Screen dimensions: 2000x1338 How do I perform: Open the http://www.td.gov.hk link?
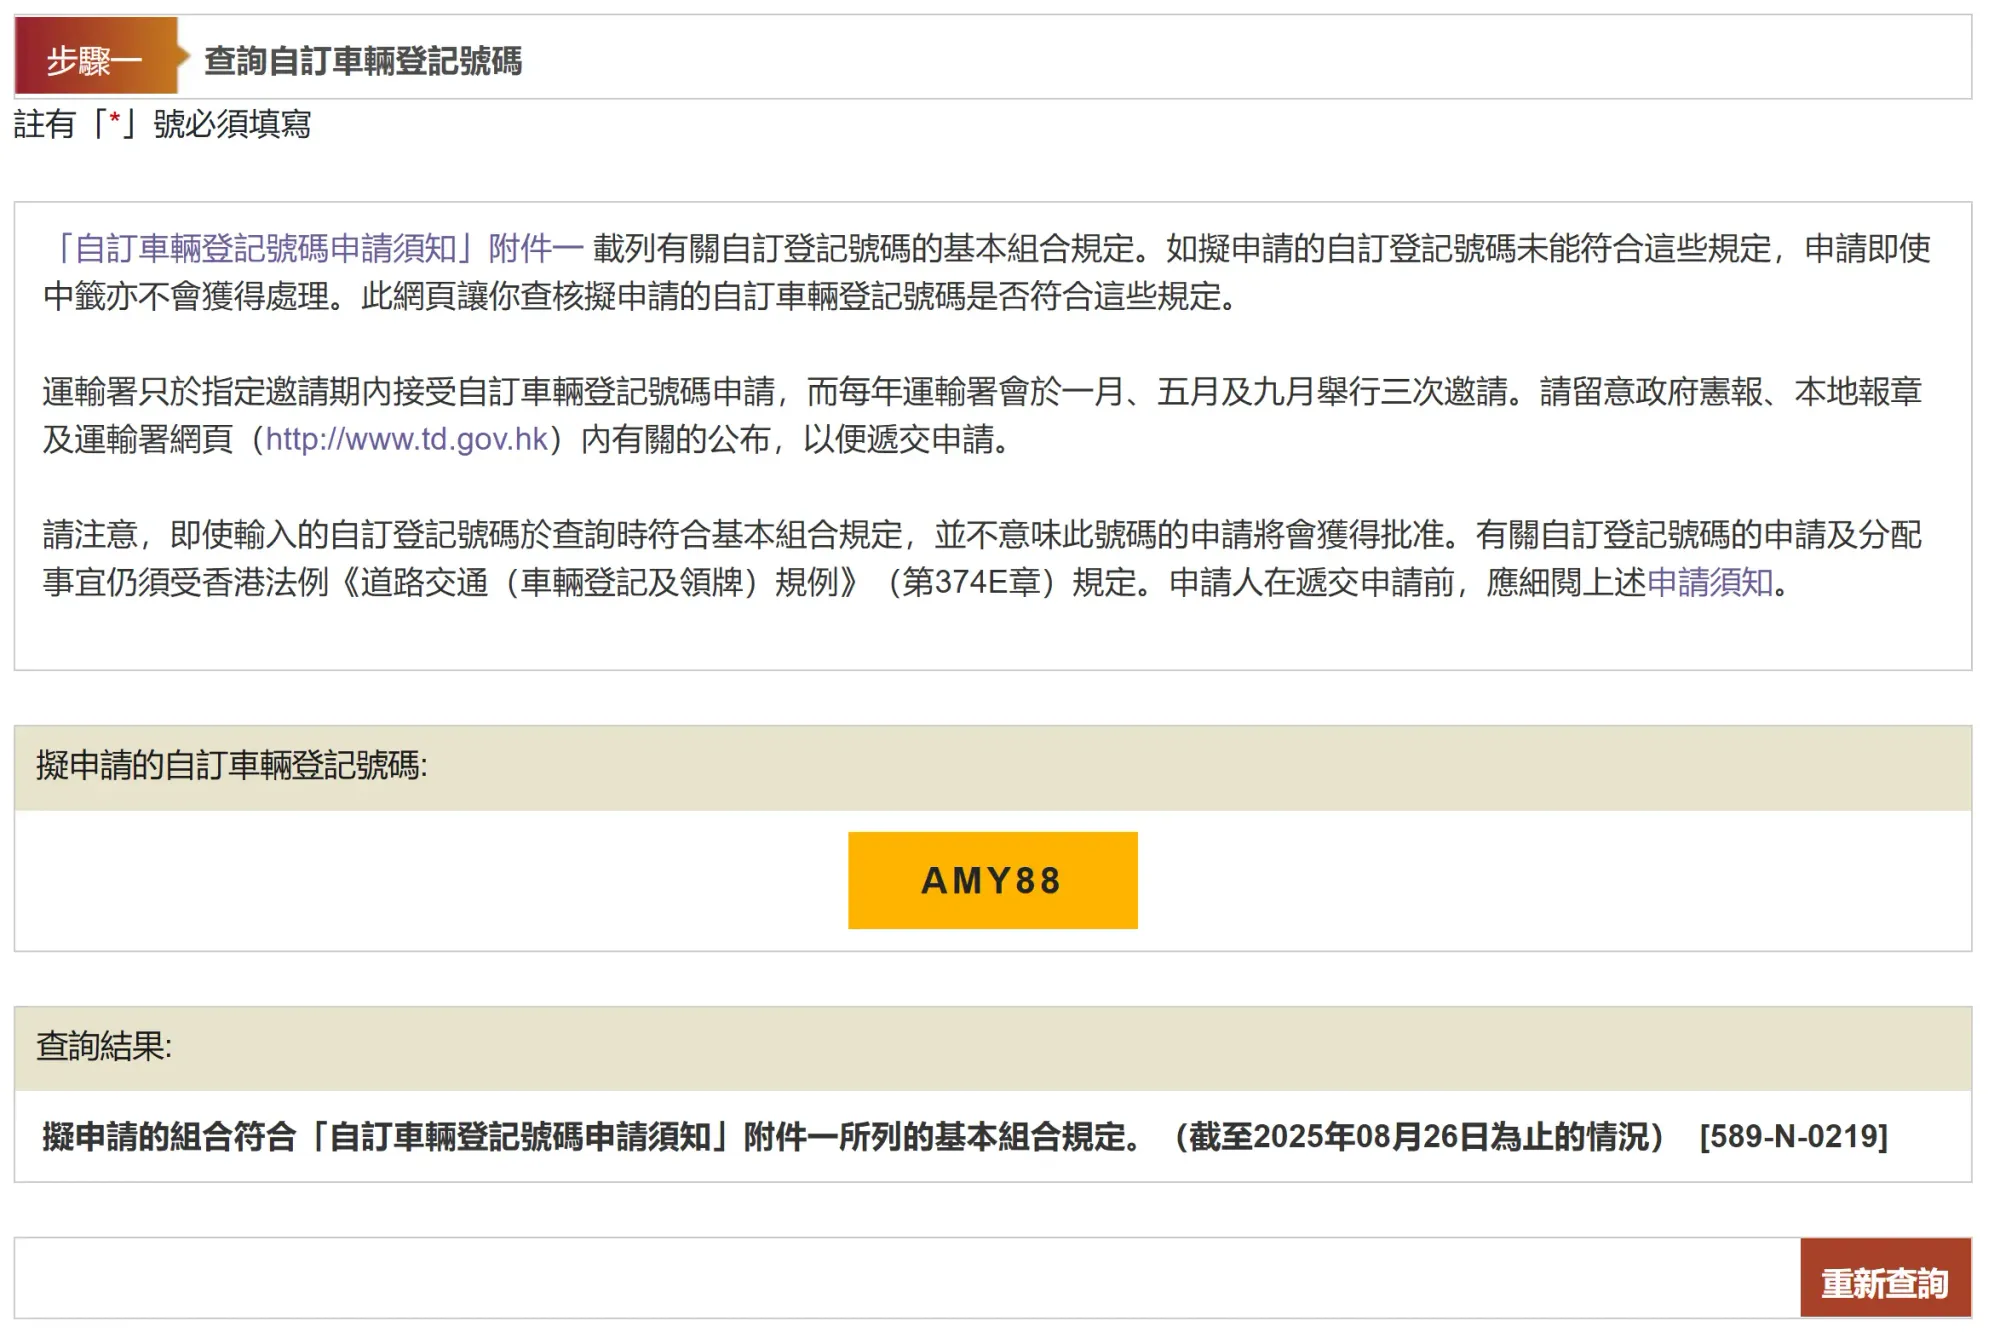pos(406,439)
